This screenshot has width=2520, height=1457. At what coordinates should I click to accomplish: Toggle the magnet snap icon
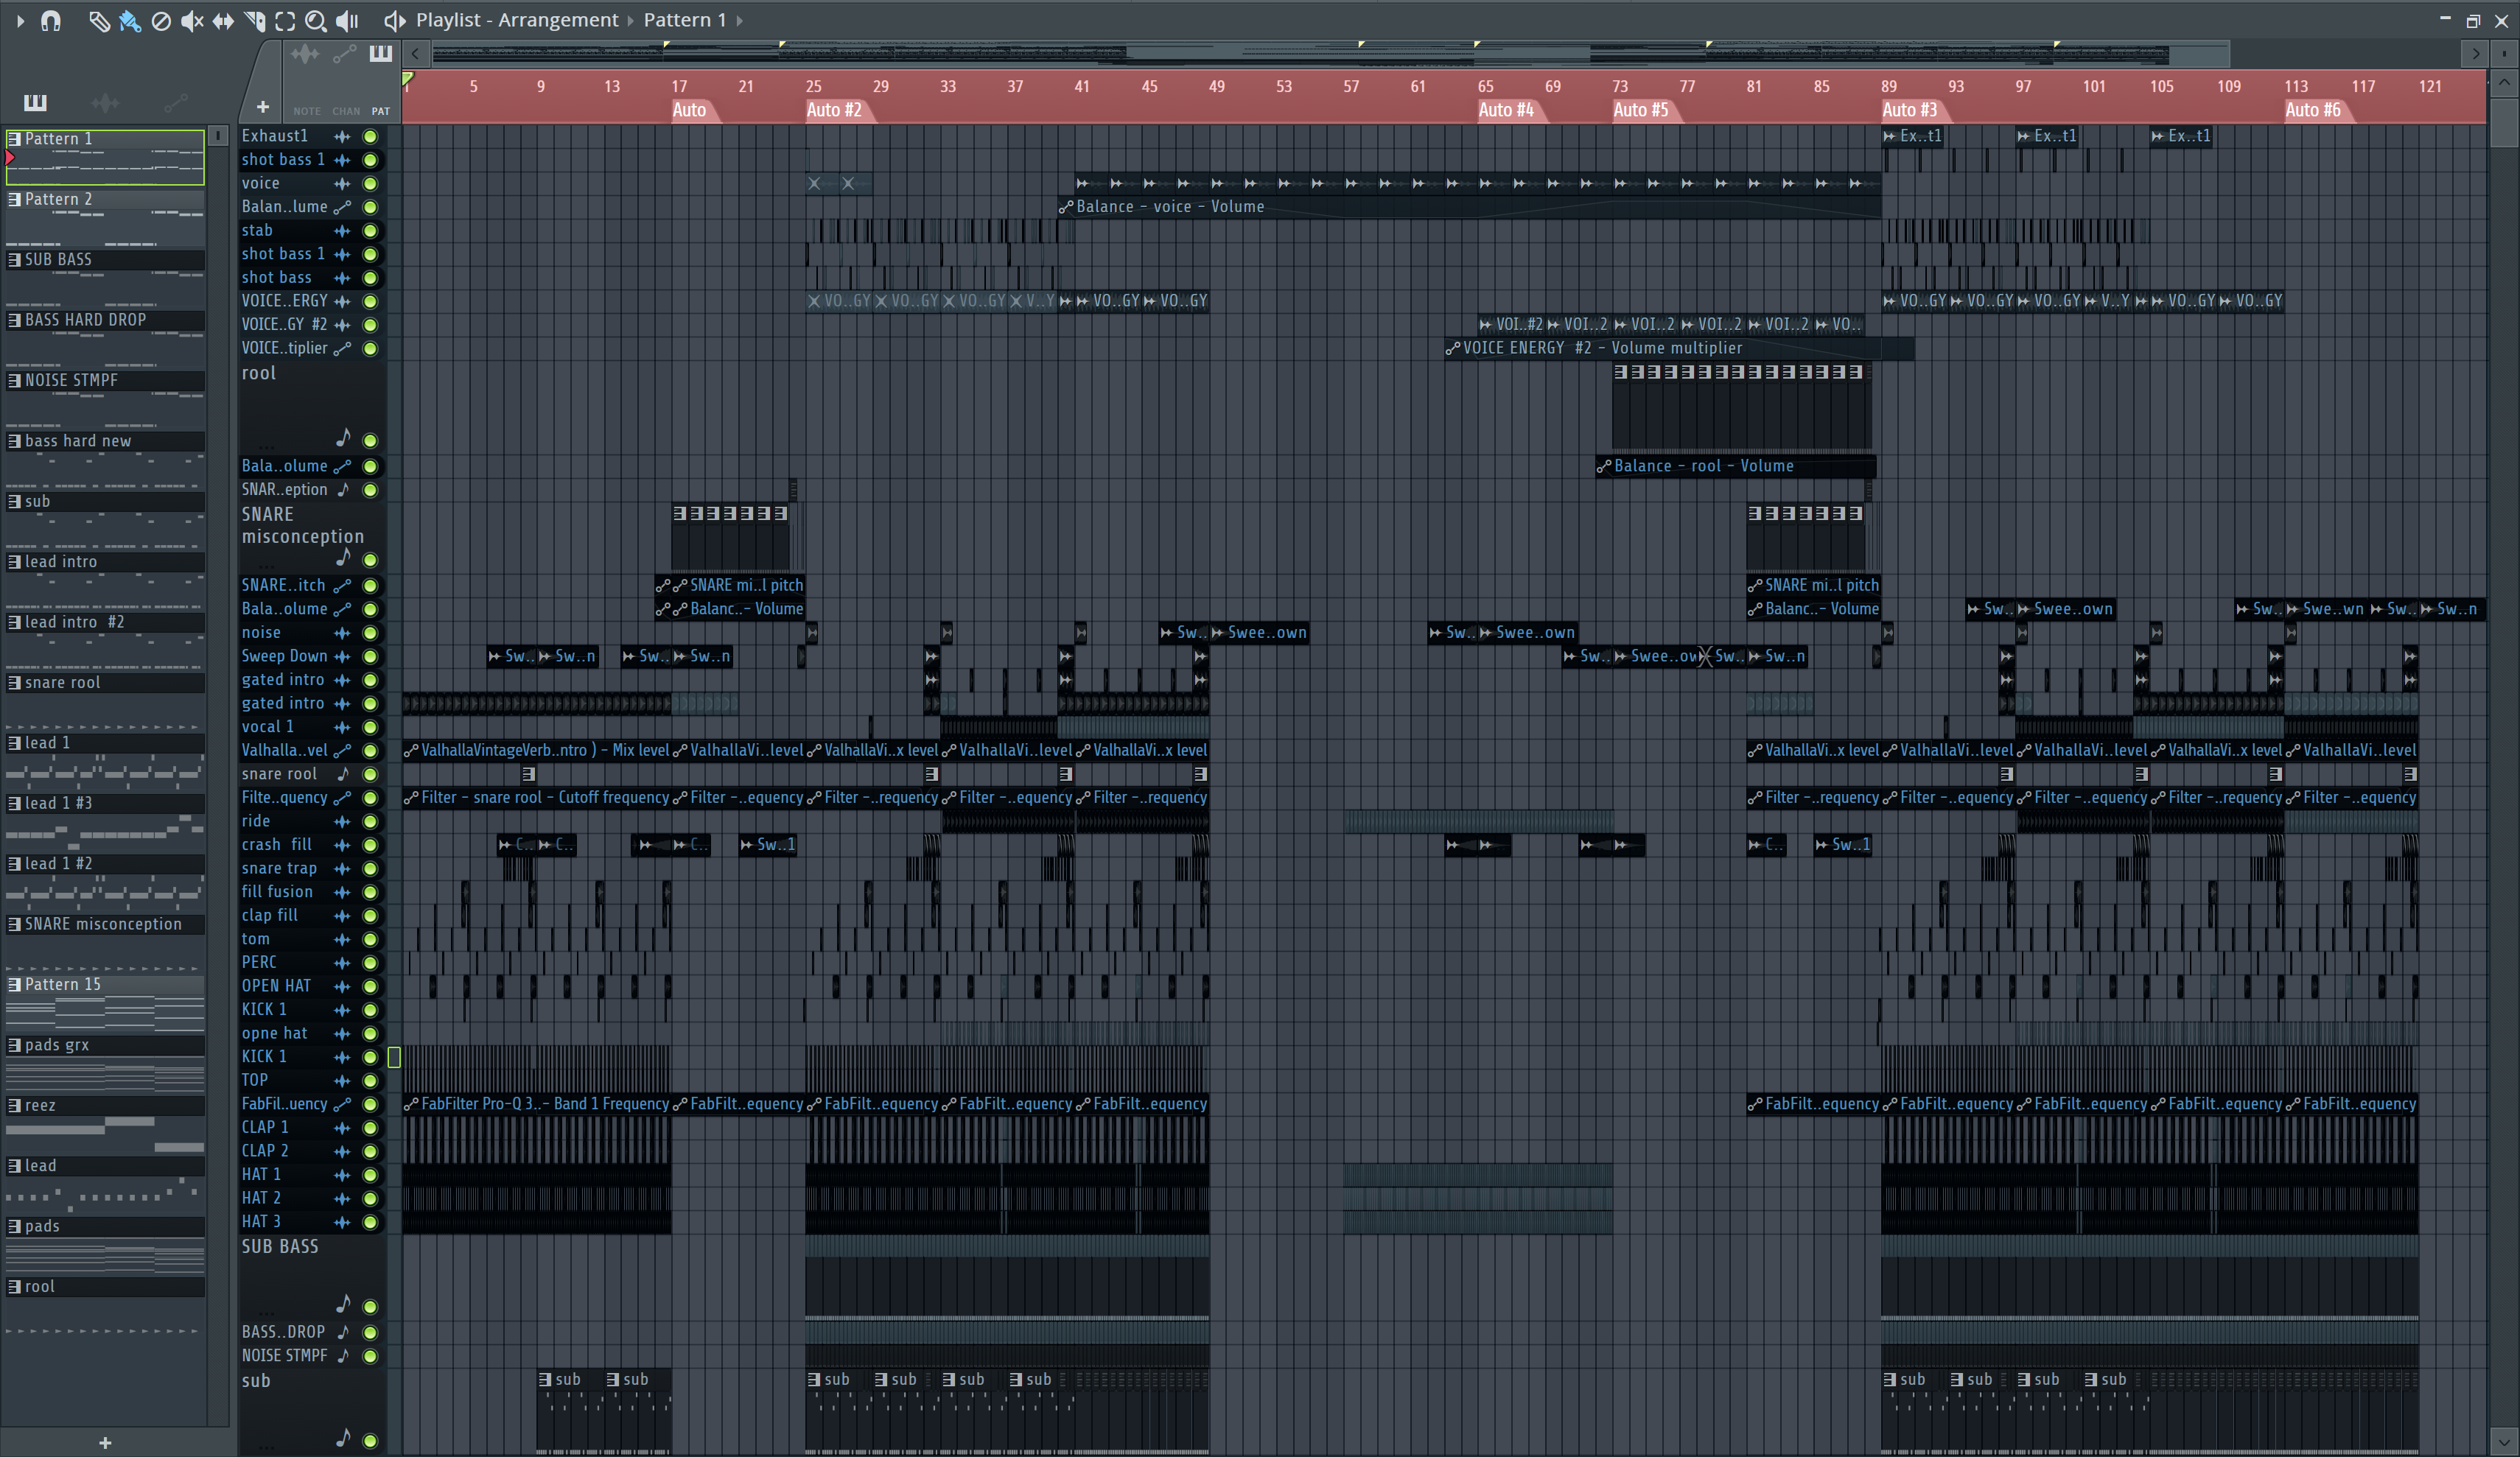51,20
